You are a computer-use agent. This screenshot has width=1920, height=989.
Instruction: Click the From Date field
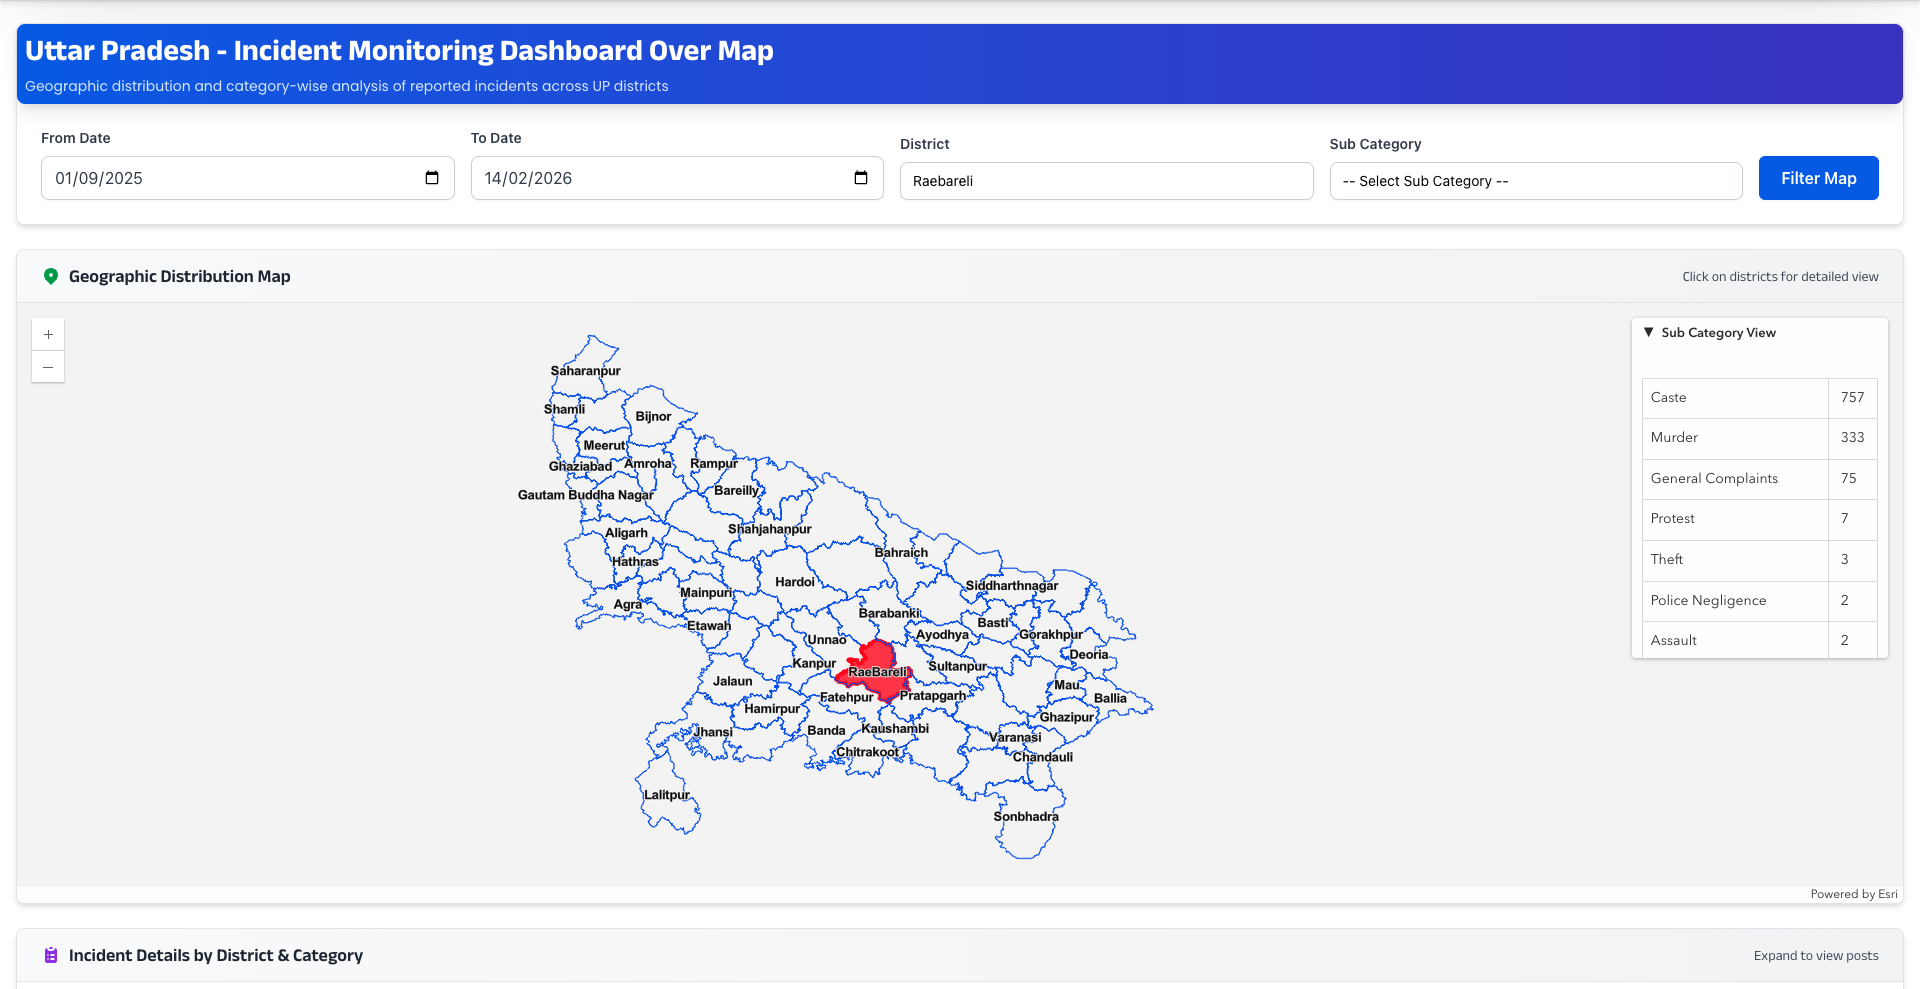click(230, 178)
